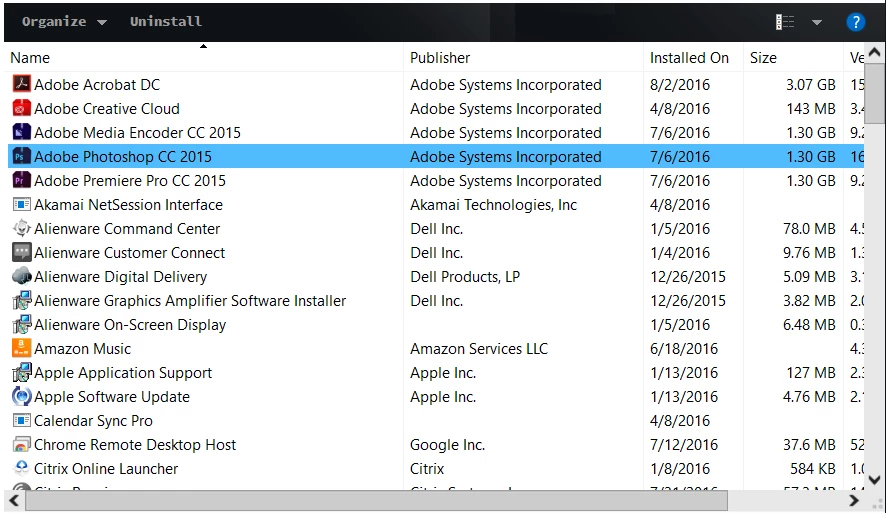
Task: Sort by the Publisher column header
Action: (x=440, y=58)
